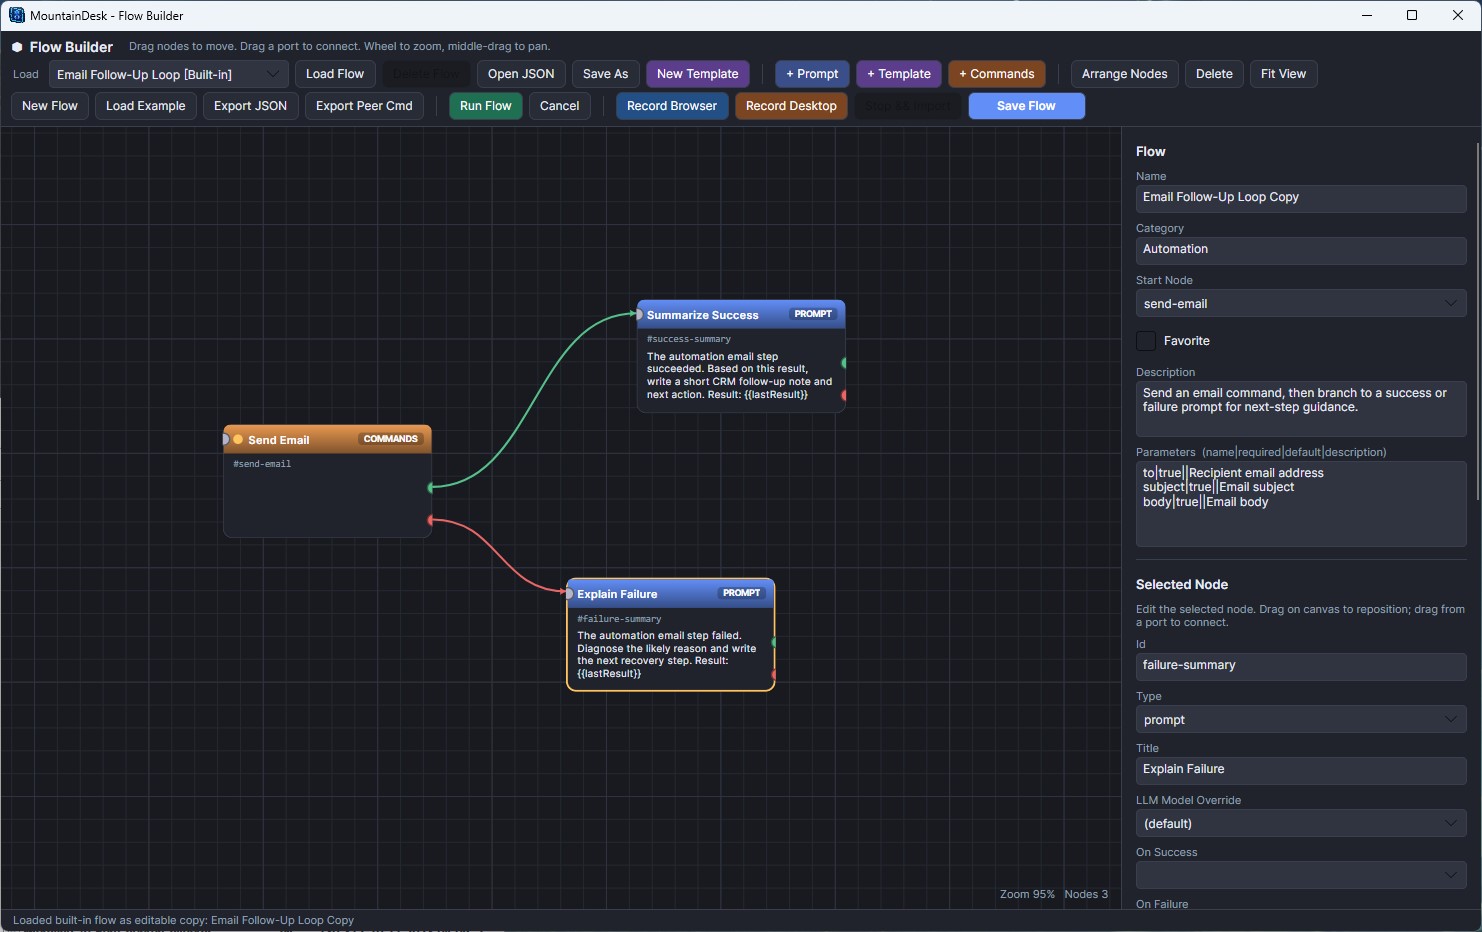Click Export Peer Cmd

364,106
